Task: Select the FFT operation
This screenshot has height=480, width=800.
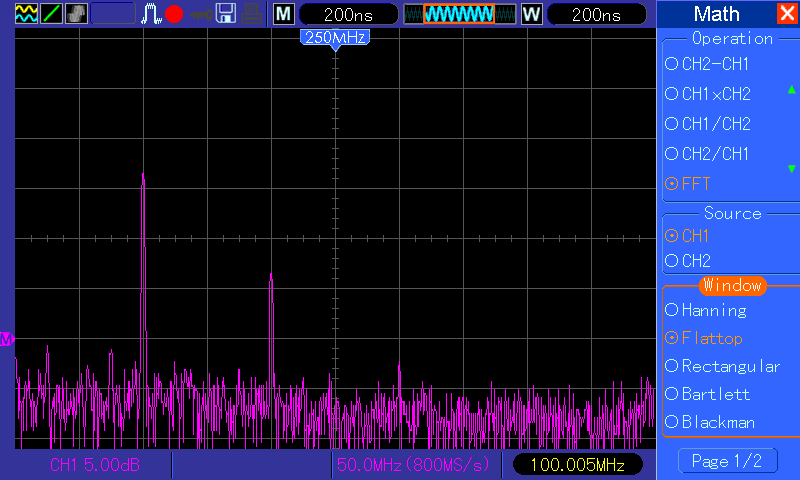Action: click(x=688, y=184)
